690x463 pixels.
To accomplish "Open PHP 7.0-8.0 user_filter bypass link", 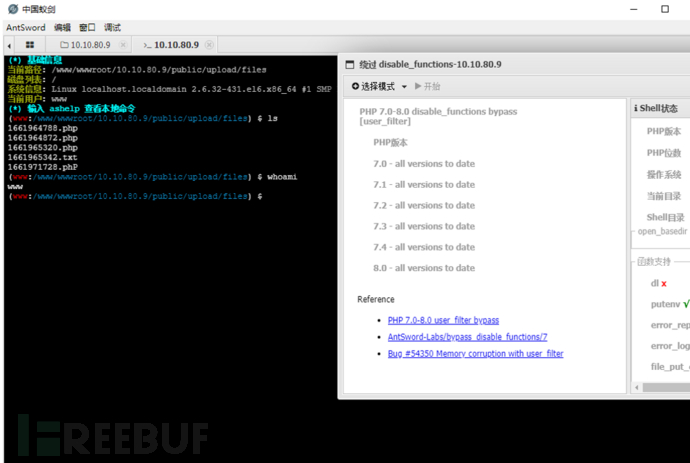I will (x=443, y=320).
